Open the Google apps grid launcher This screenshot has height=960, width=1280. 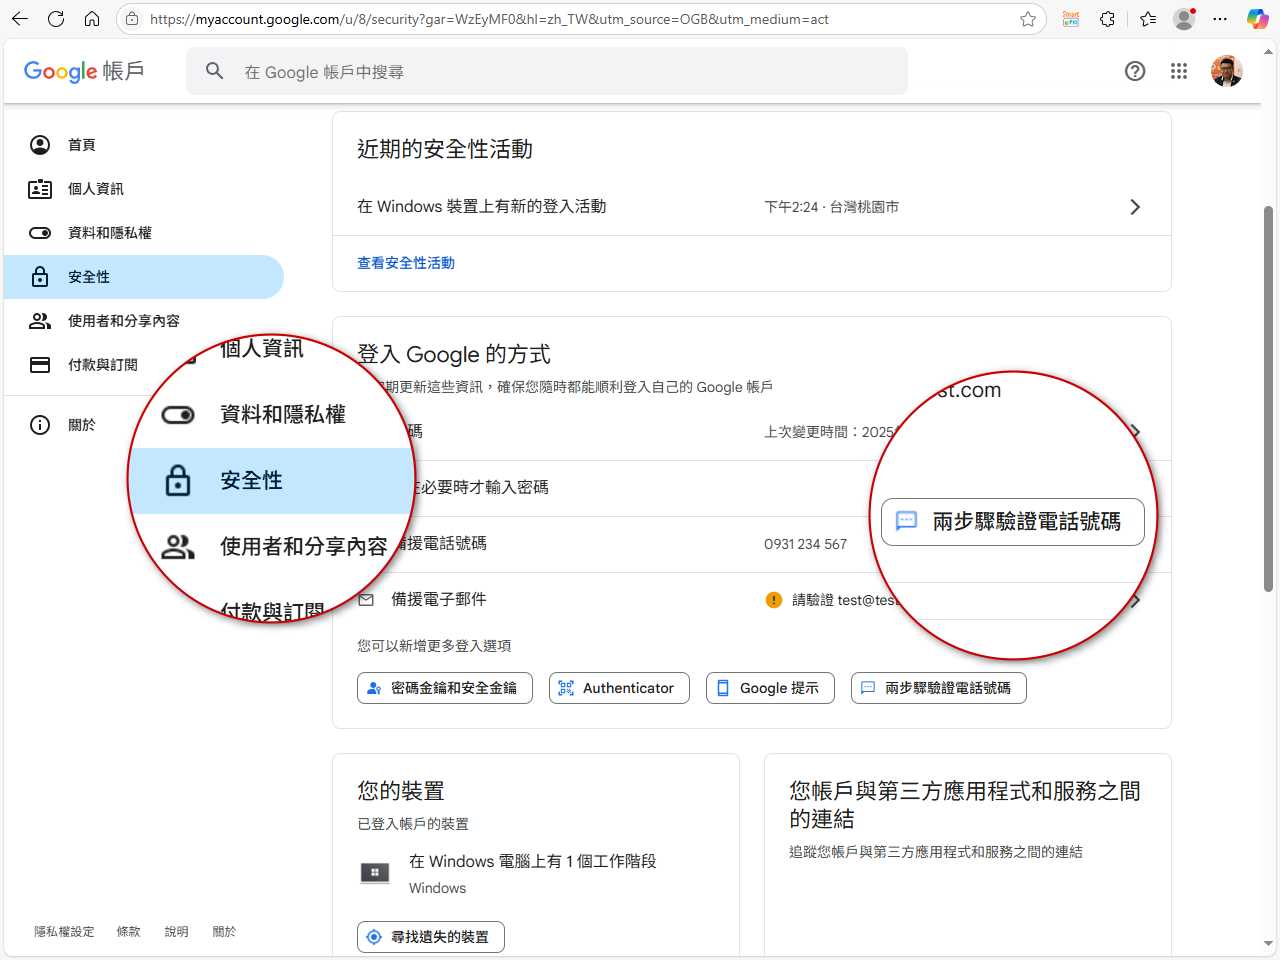point(1179,71)
